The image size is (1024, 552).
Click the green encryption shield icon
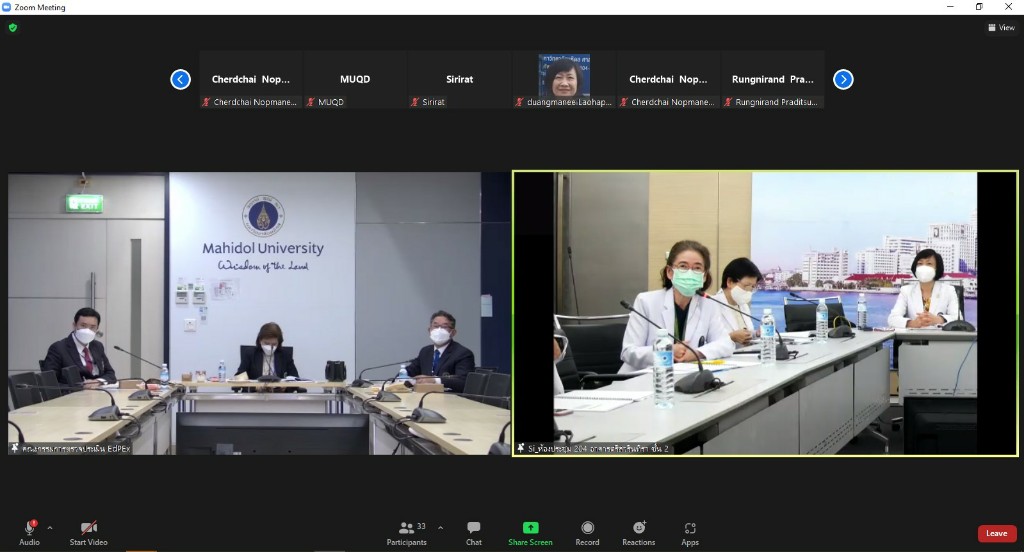point(13,28)
